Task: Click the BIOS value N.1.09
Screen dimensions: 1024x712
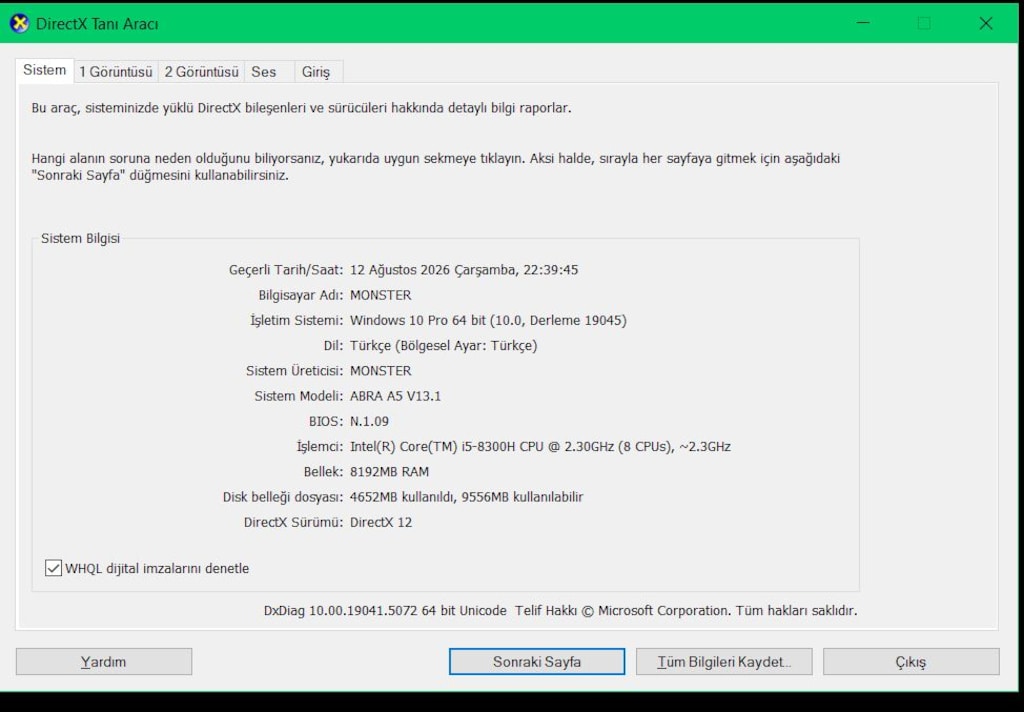Action: [369, 421]
